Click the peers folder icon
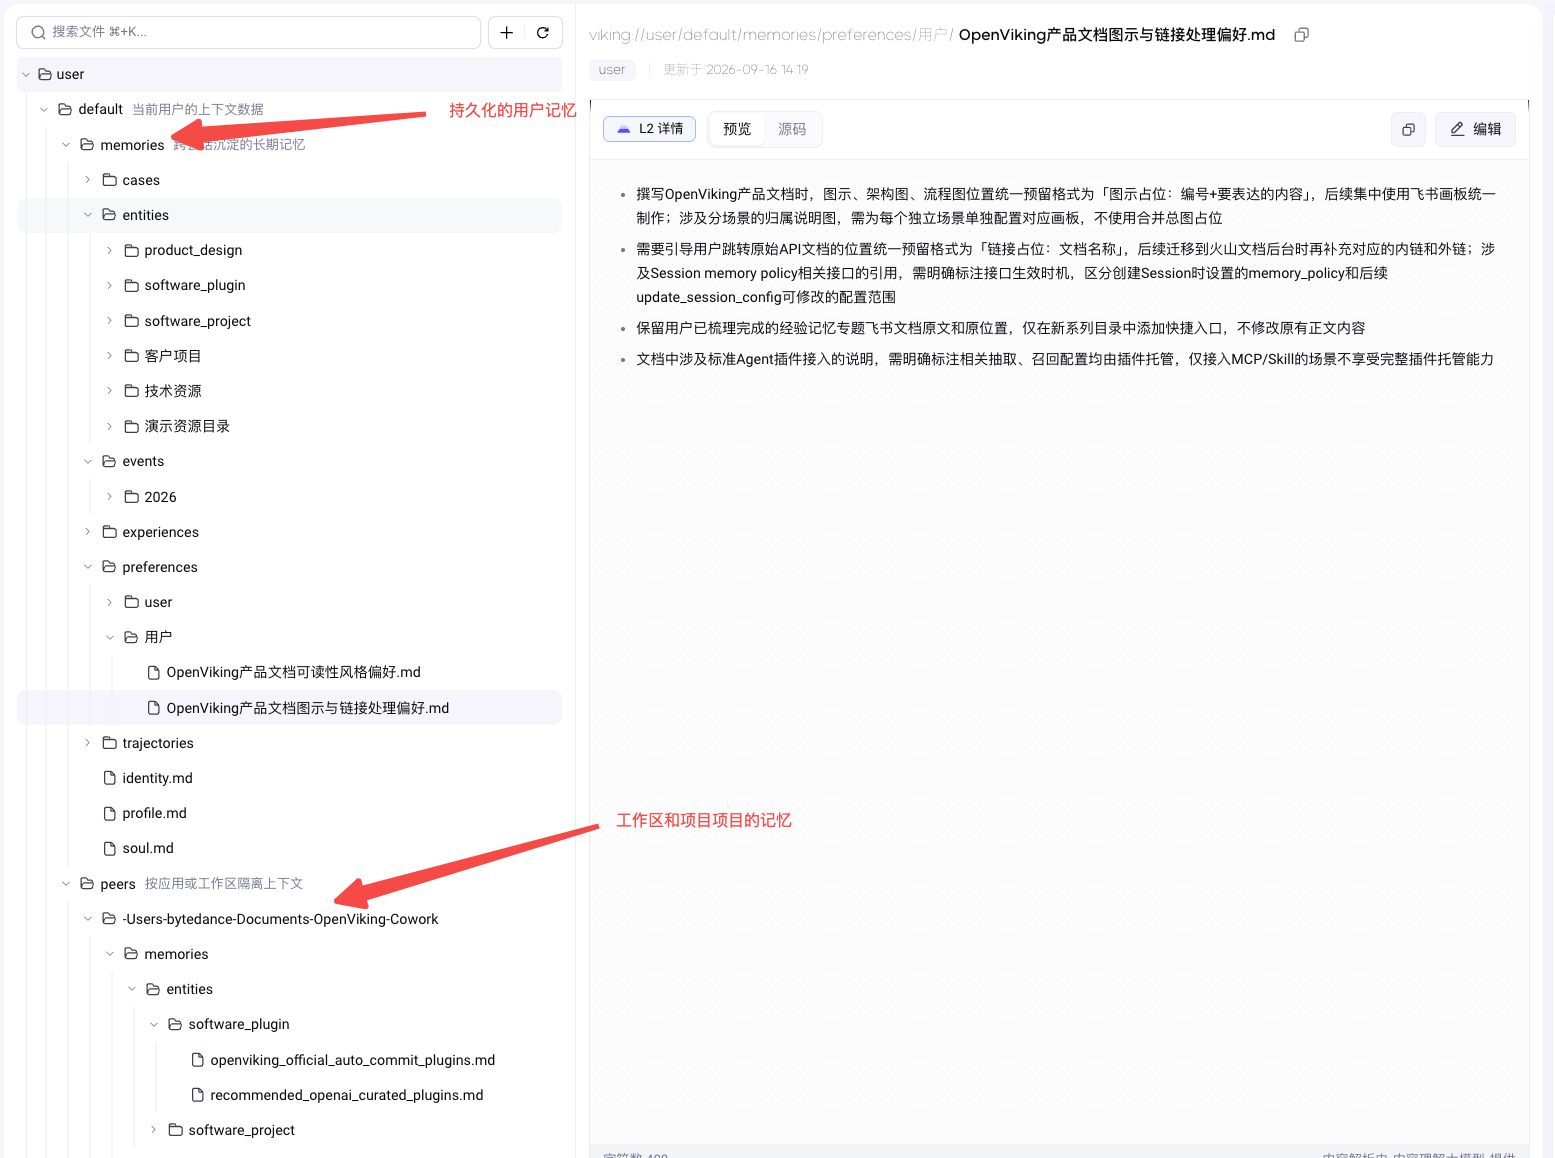Viewport: 1555px width, 1158px height. pos(87,884)
